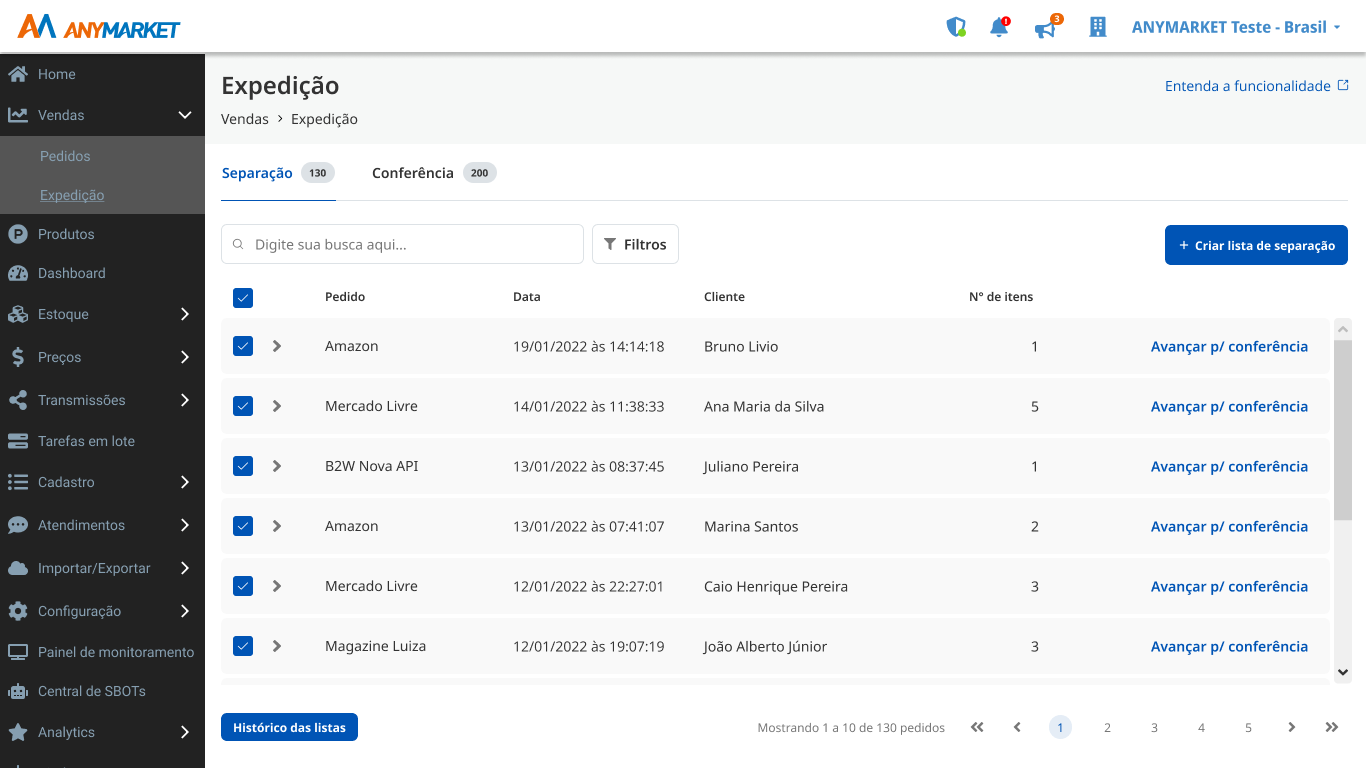The height and width of the screenshot is (768, 1366).
Task: Open the Filtros button
Action: [x=635, y=244]
